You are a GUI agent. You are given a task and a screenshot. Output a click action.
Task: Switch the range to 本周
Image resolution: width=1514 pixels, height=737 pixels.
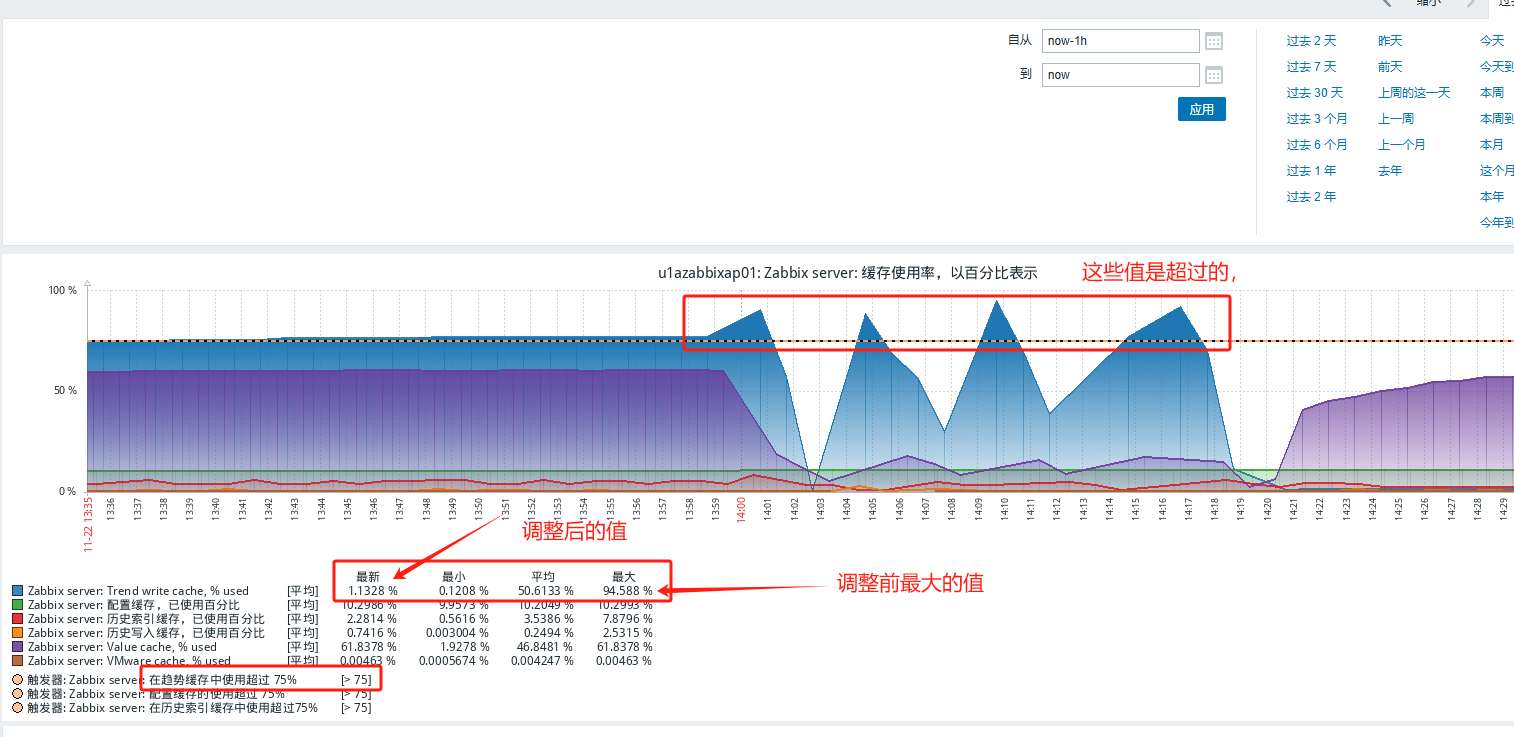click(1492, 93)
